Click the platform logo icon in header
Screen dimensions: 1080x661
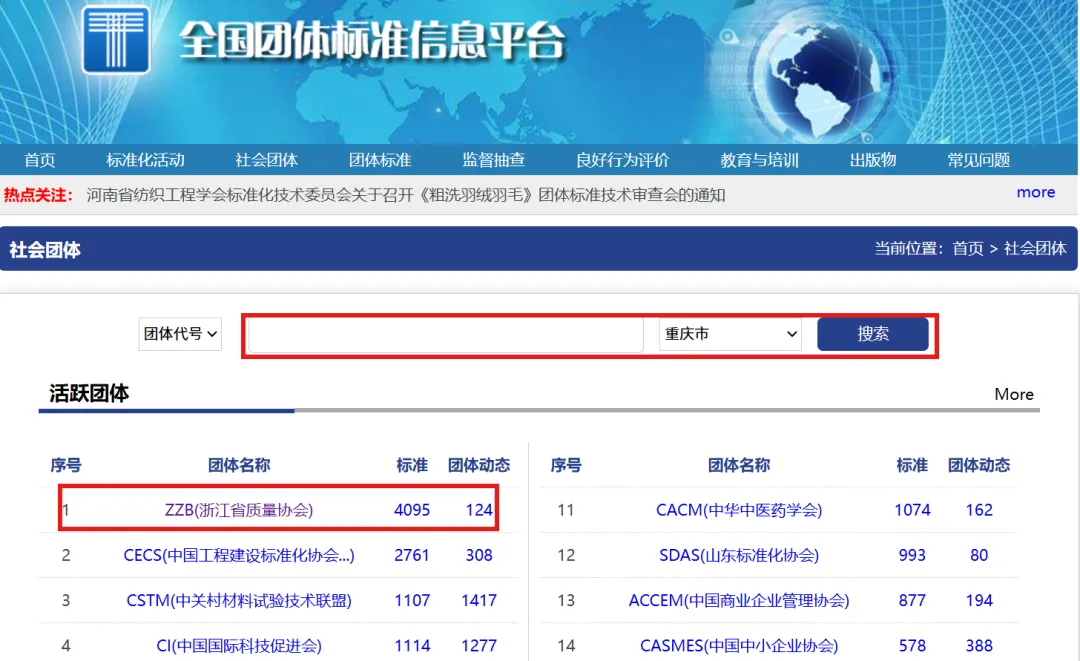[116, 39]
